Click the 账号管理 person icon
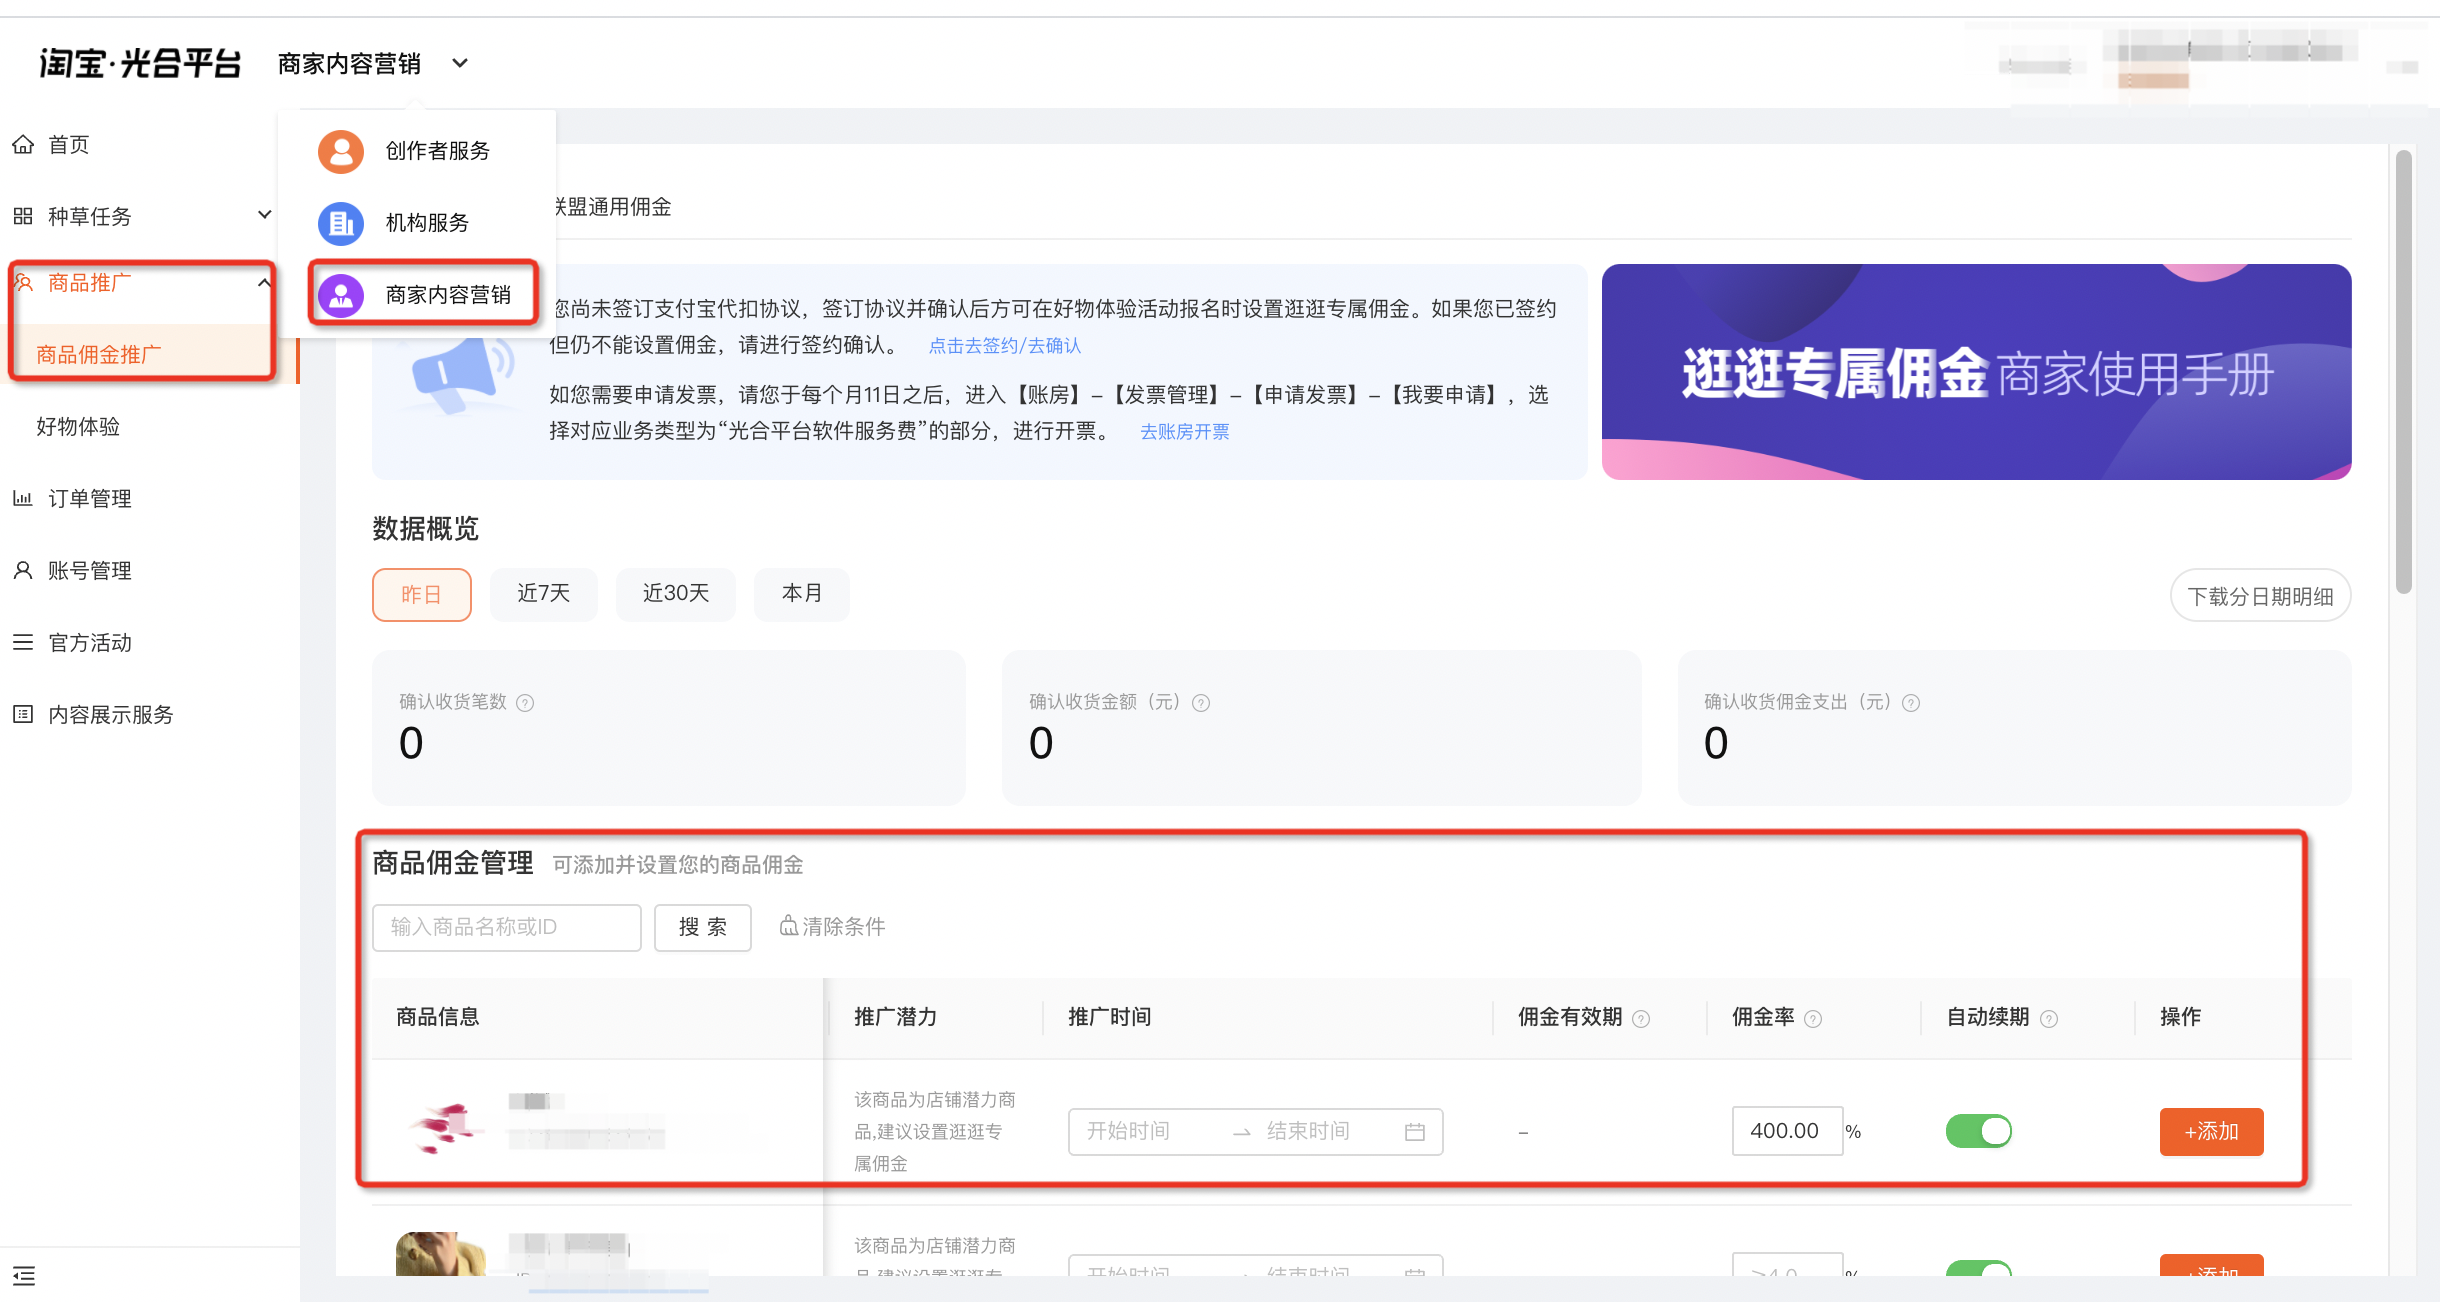Screen dimensions: 2440x1302 pyautogui.click(x=23, y=570)
